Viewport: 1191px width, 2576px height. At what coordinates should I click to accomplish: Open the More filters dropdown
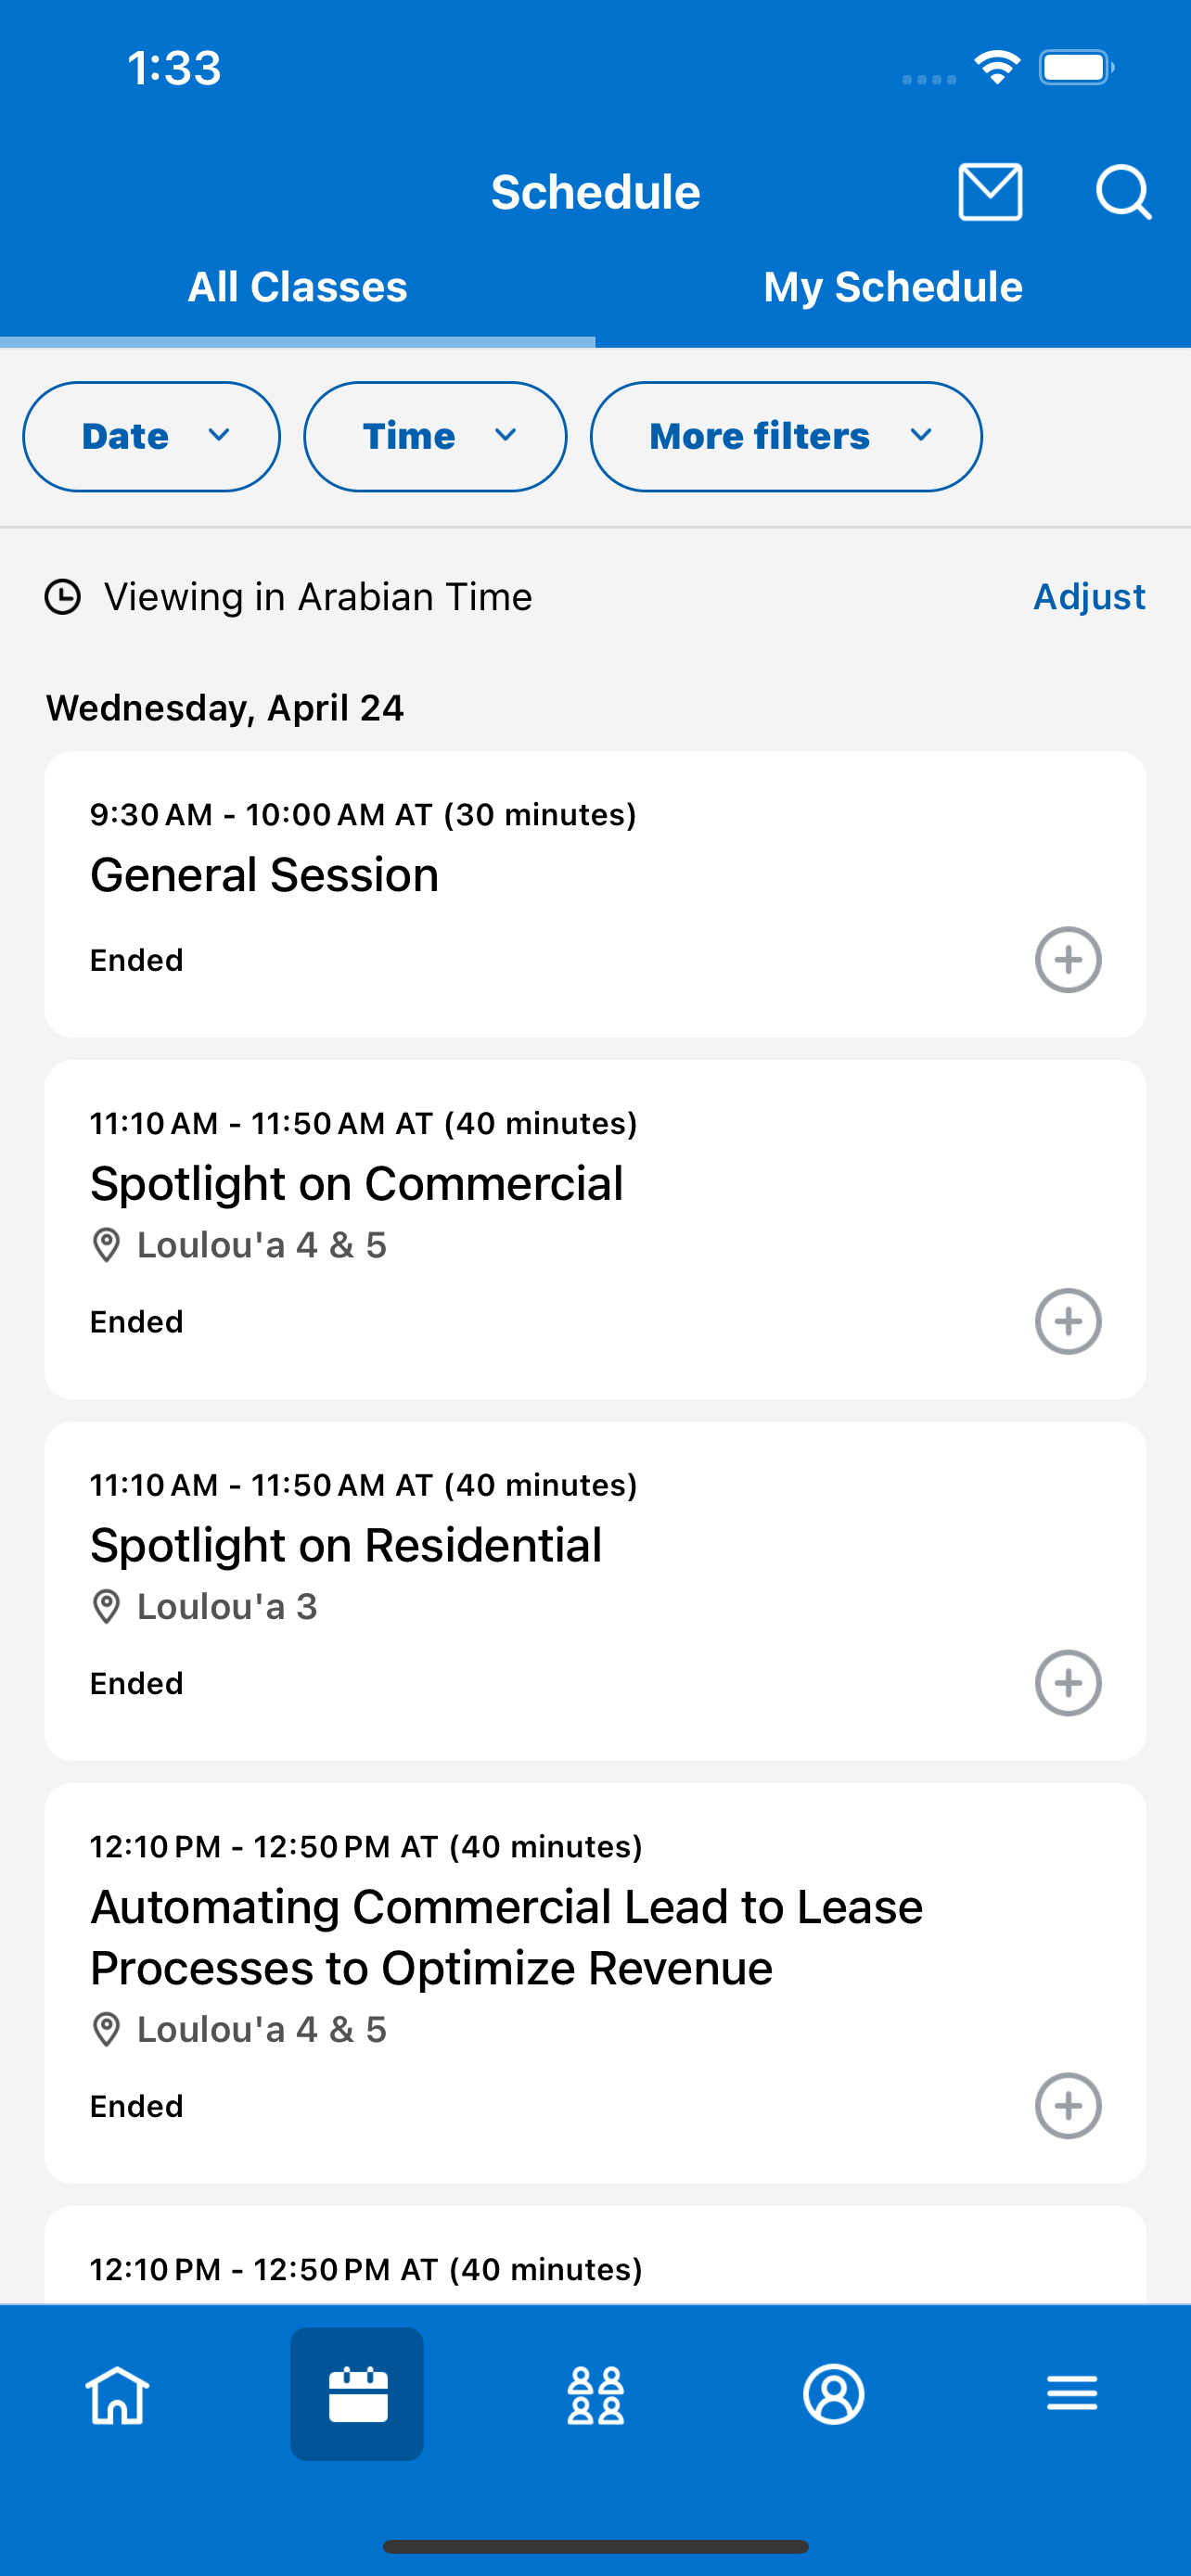[x=786, y=437]
